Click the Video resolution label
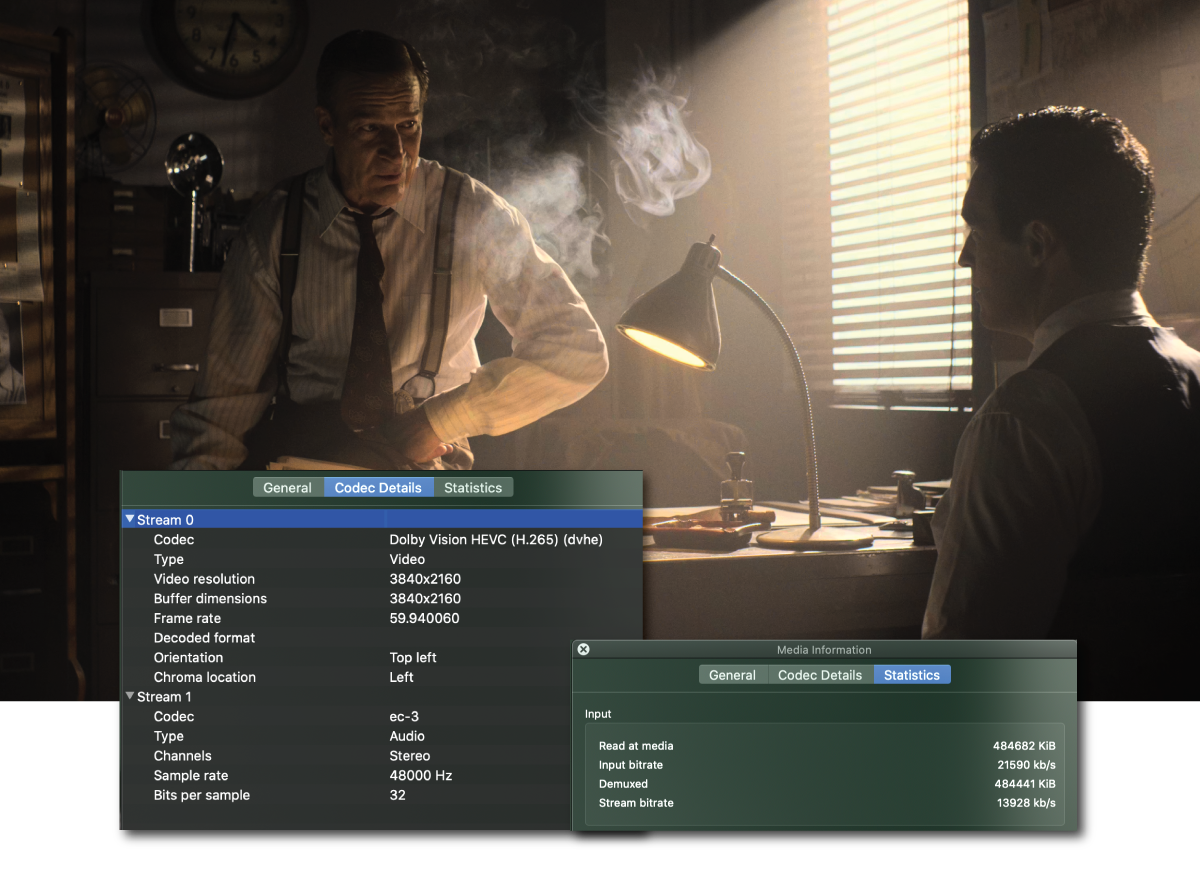This screenshot has height=870, width=1200. [x=204, y=579]
